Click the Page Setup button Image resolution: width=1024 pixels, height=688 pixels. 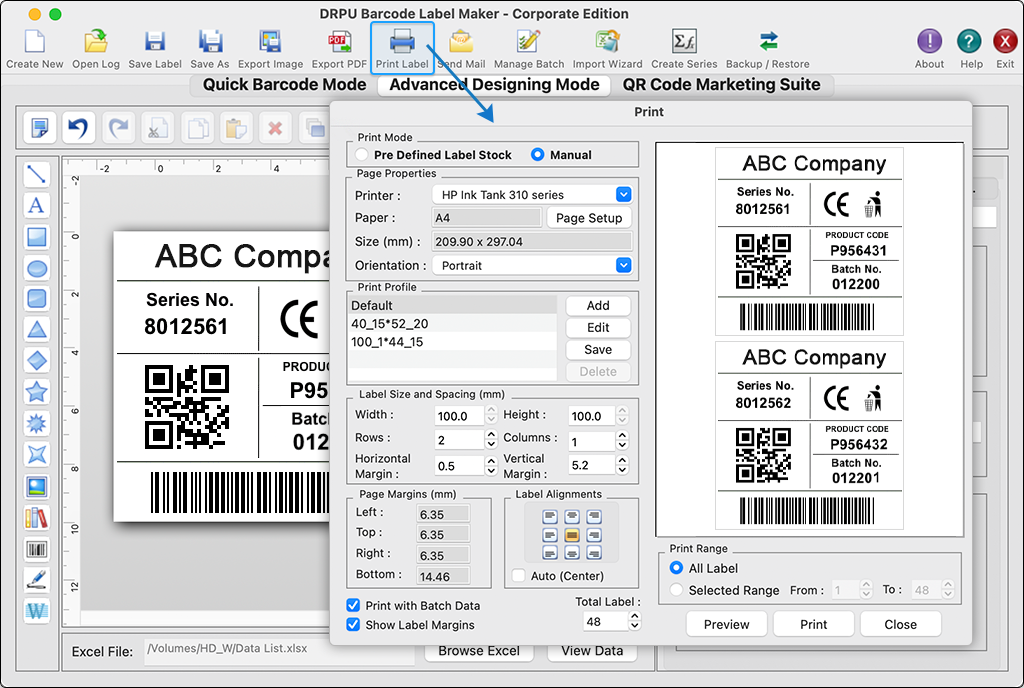pyautogui.click(x=589, y=218)
